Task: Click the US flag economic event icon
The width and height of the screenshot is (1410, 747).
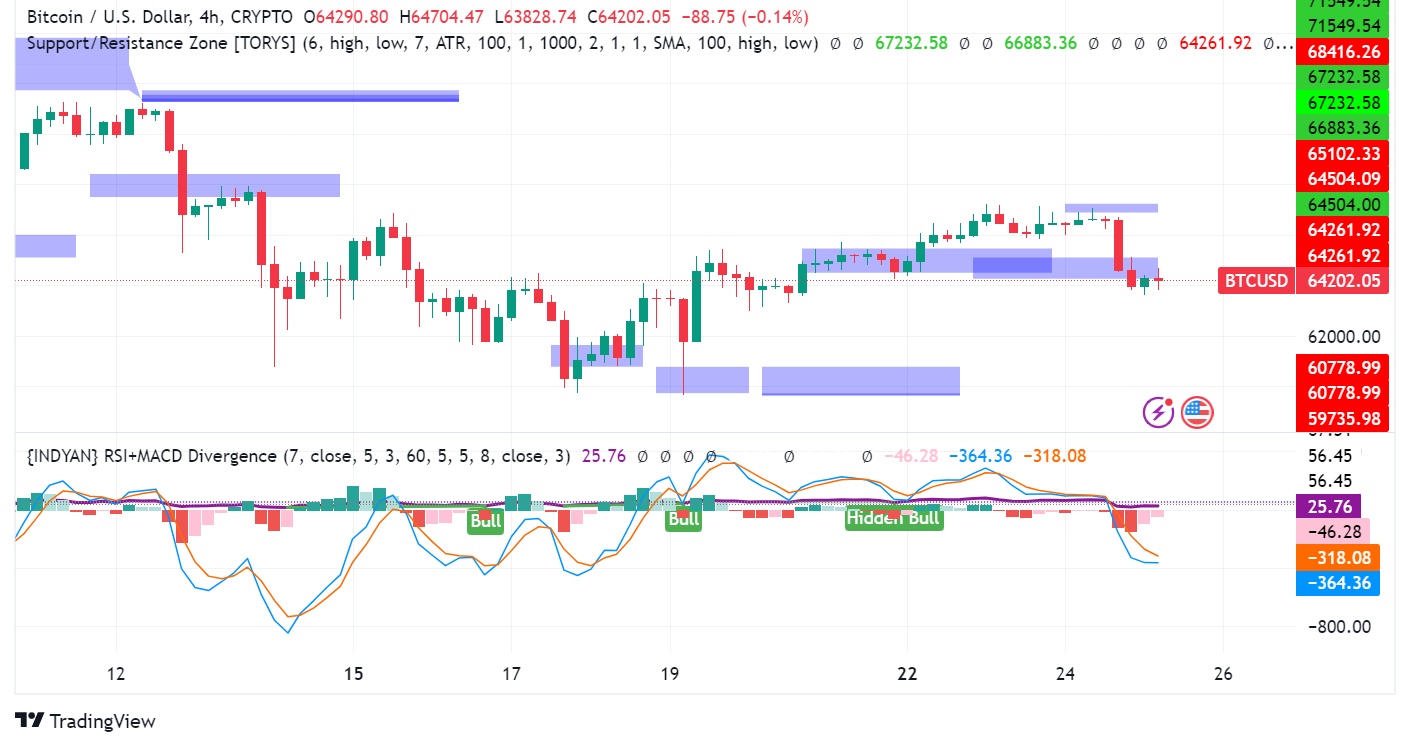Action: coord(1196,411)
